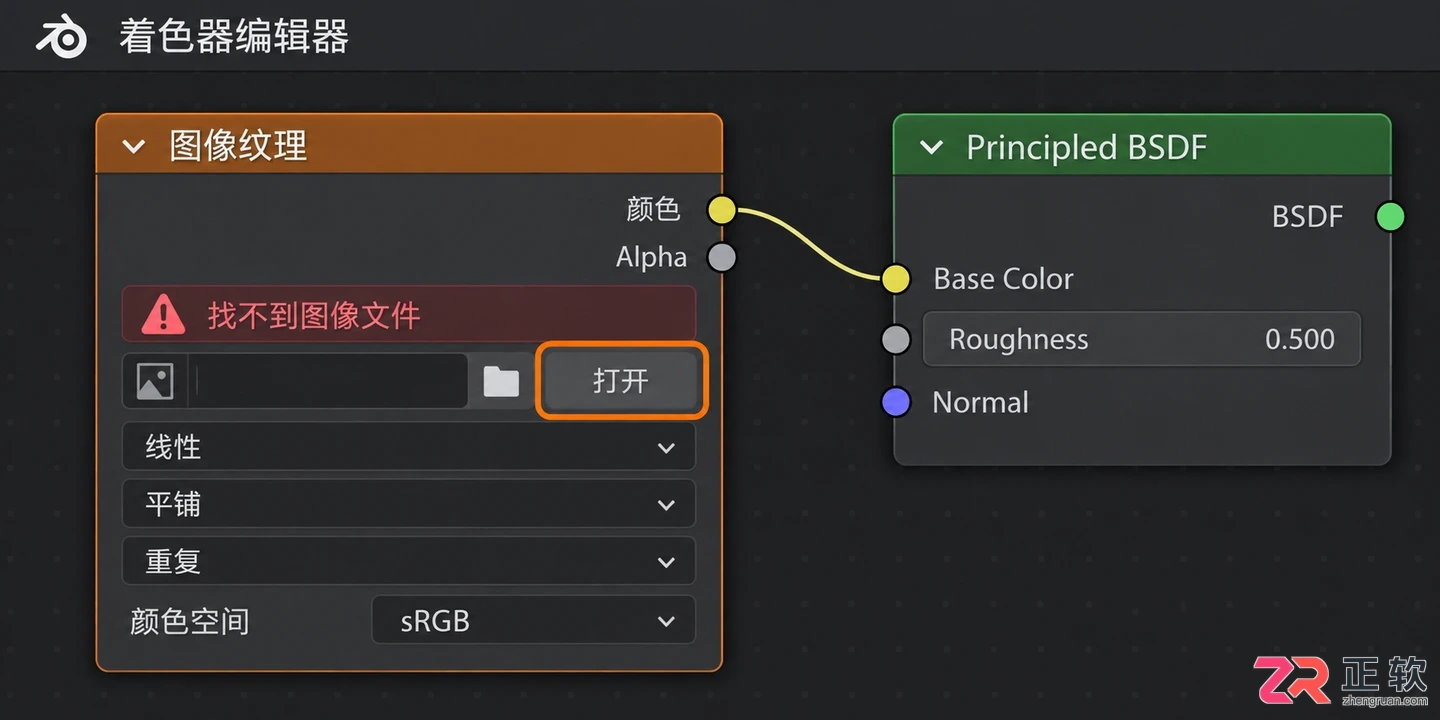Open the 重复 extension dropdown
Viewport: 1440px width, 720px height.
click(408, 561)
